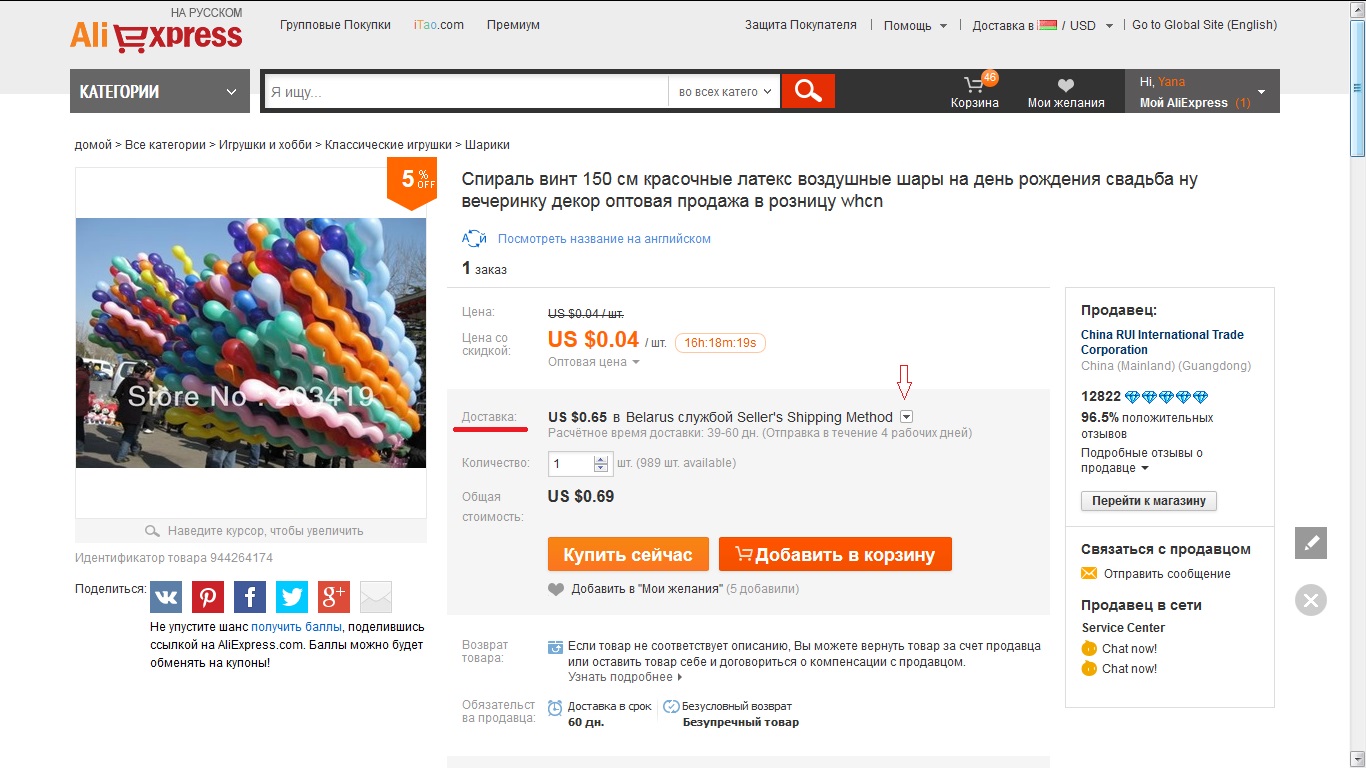The width and height of the screenshot is (1366, 768).
Task: Click the balloon product image thumbnail
Action: 251,343
